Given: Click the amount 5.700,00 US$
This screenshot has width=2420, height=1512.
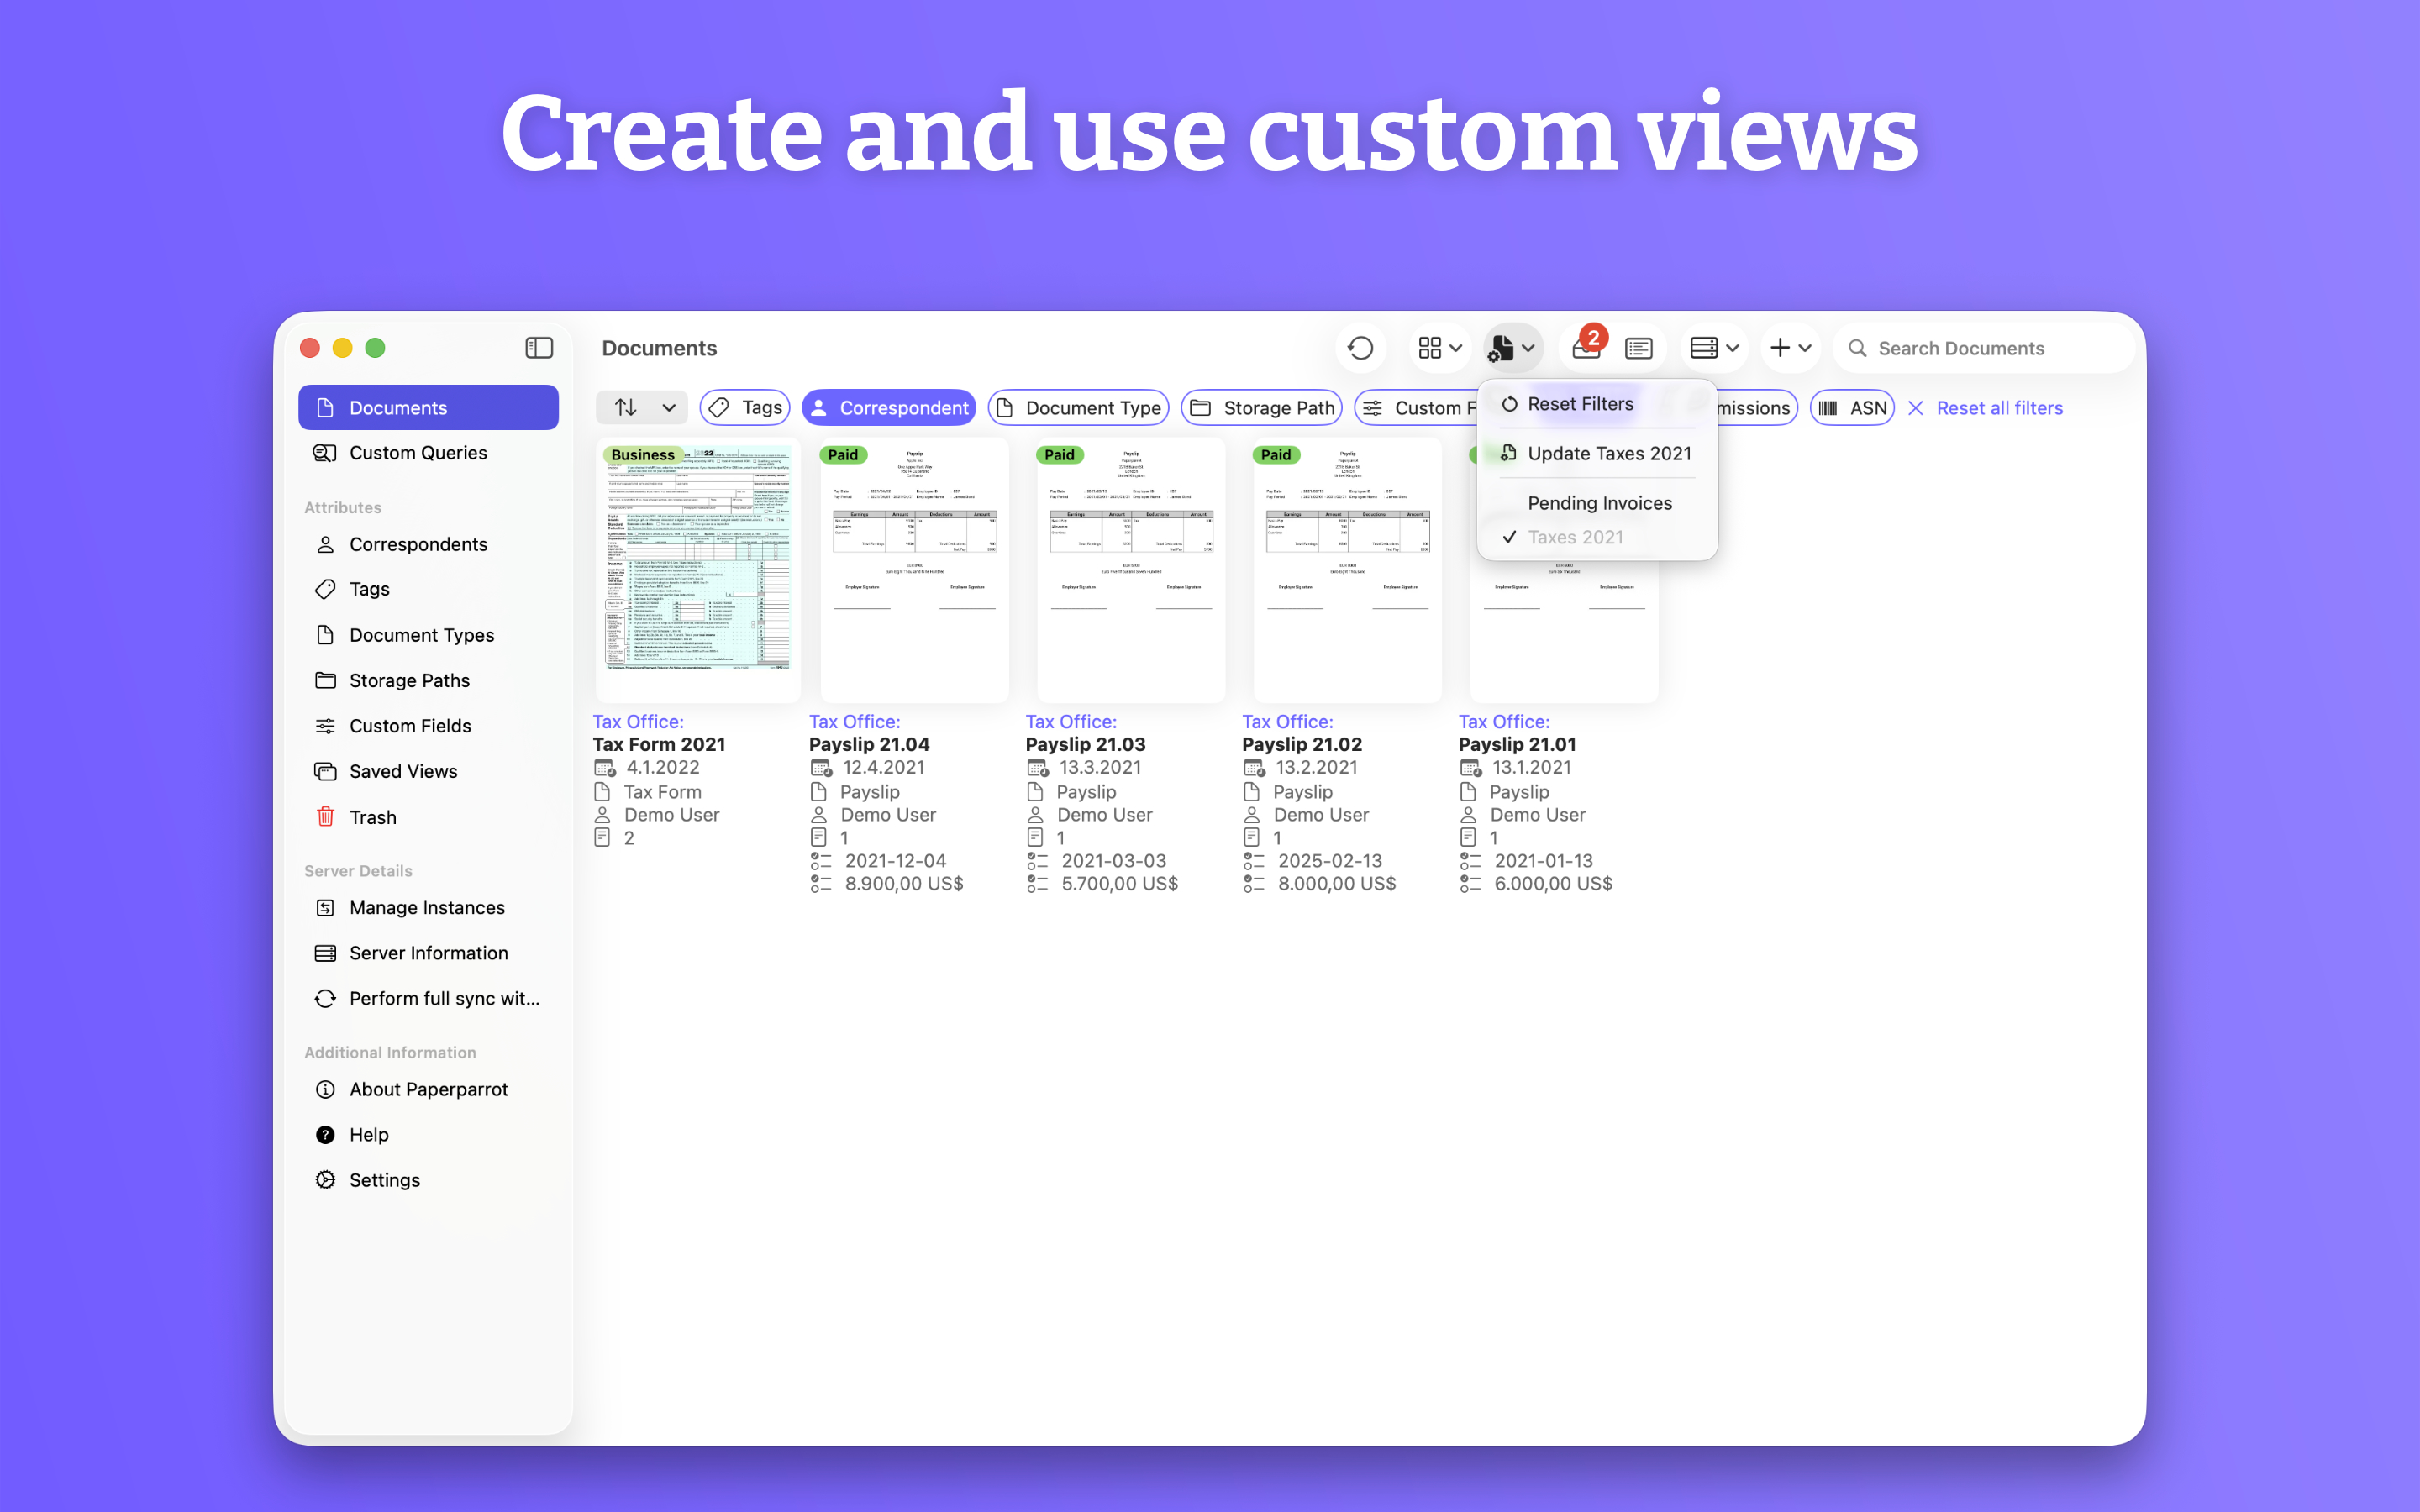Looking at the screenshot, I should [x=1120, y=883].
